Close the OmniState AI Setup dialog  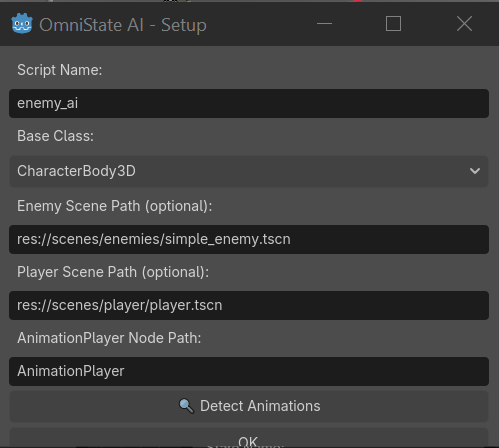tap(464, 24)
